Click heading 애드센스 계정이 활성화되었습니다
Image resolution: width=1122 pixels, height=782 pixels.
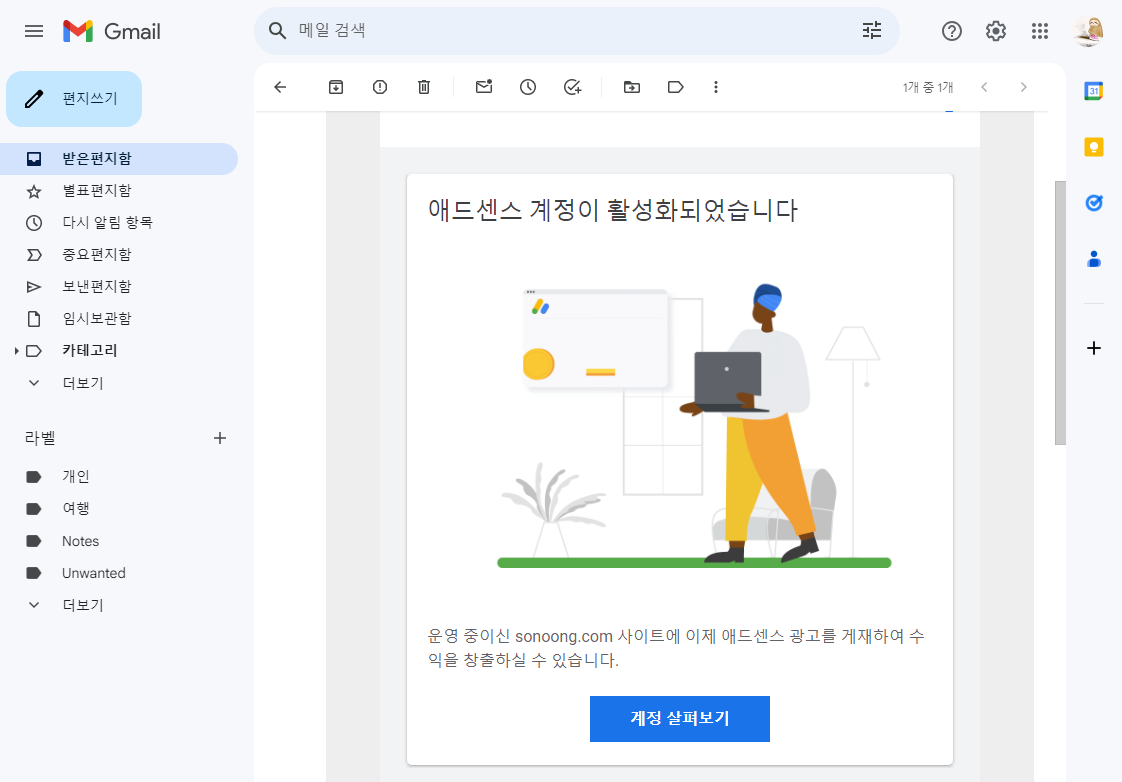[x=613, y=210]
